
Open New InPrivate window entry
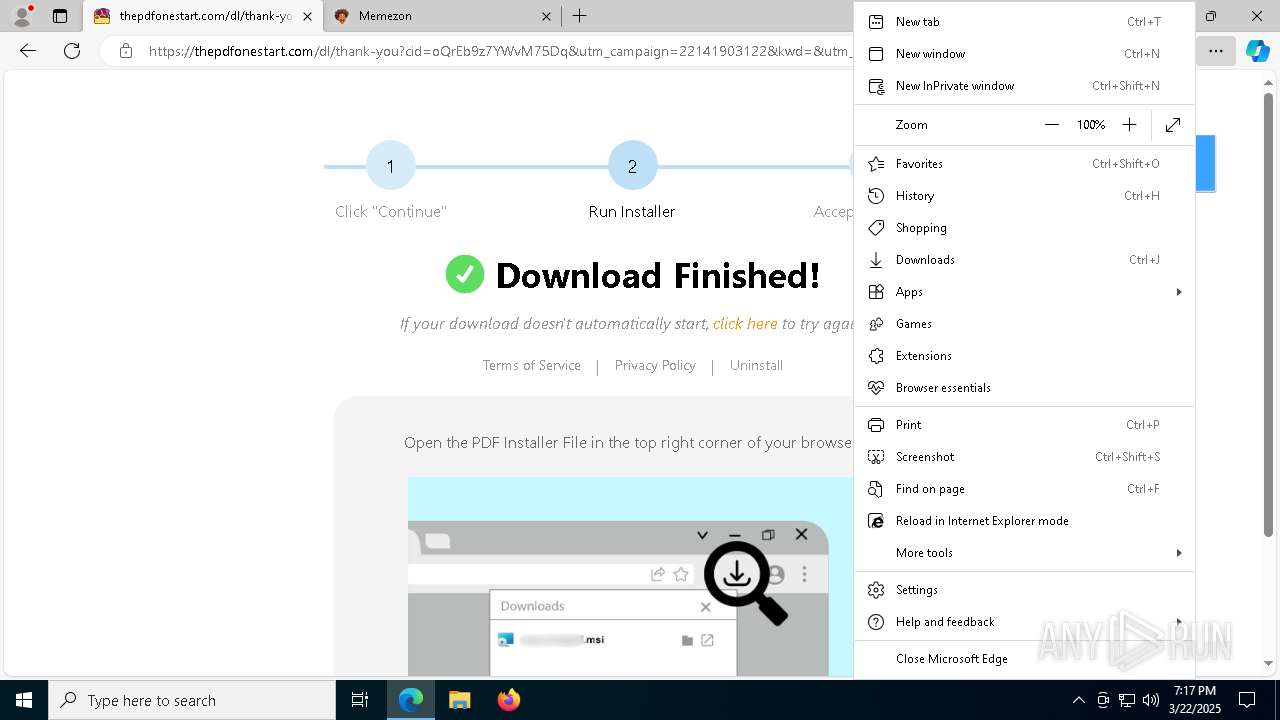point(1024,85)
